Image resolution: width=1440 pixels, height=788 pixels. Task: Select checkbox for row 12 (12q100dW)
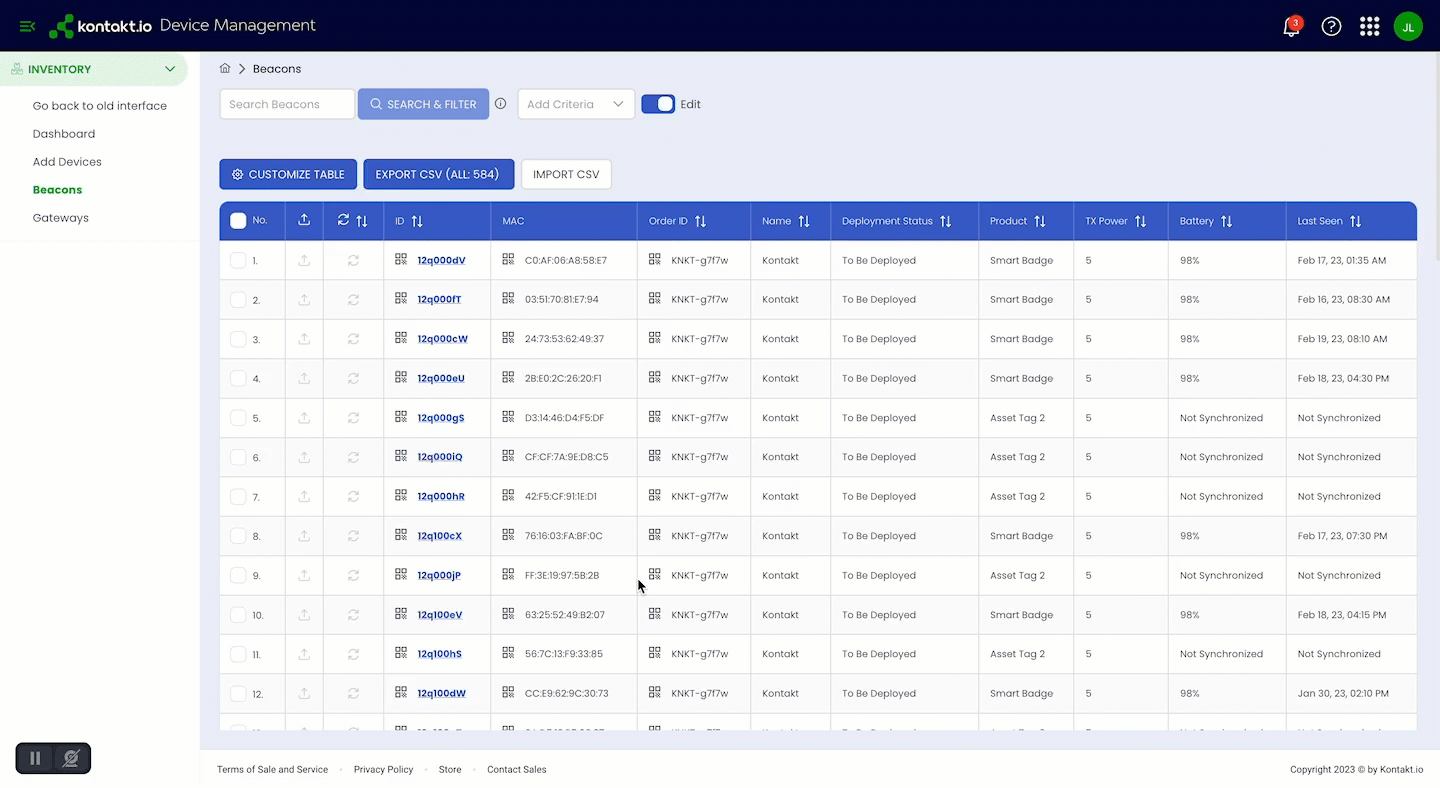pos(238,693)
